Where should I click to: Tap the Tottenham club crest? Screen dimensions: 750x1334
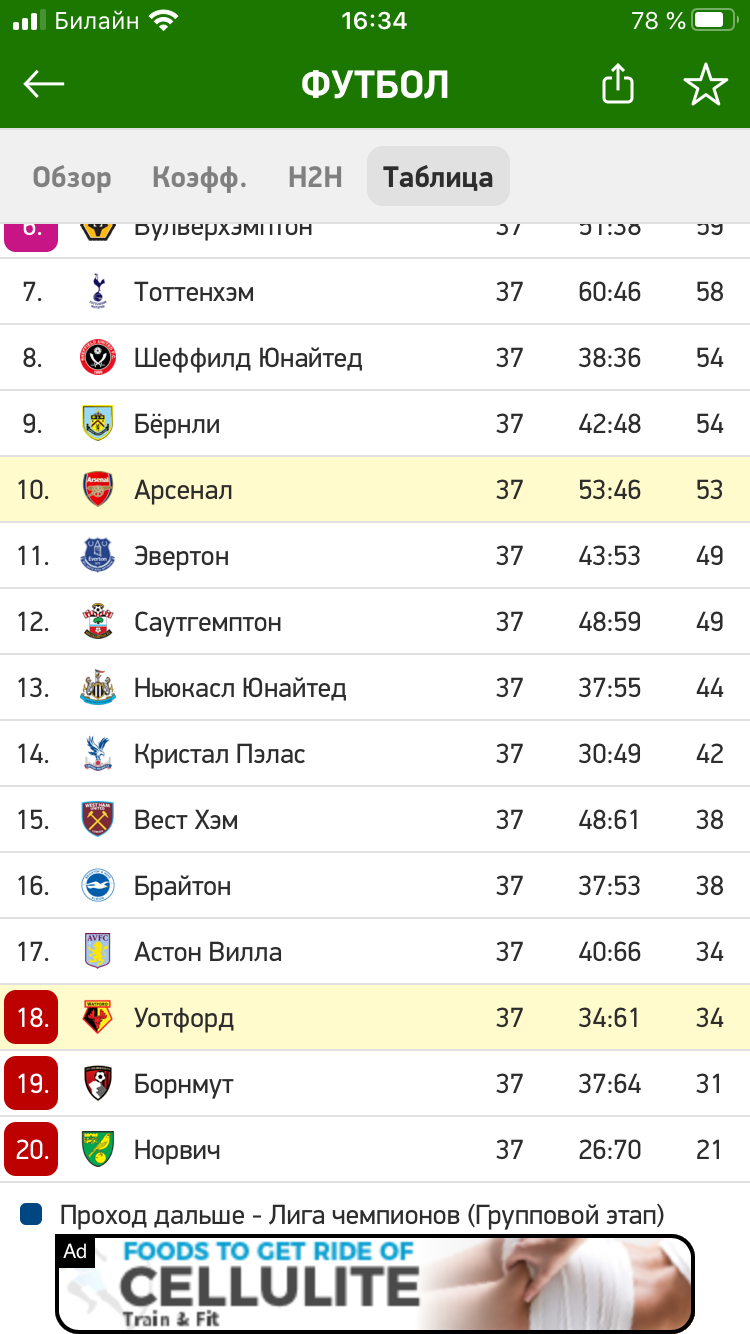click(97, 292)
